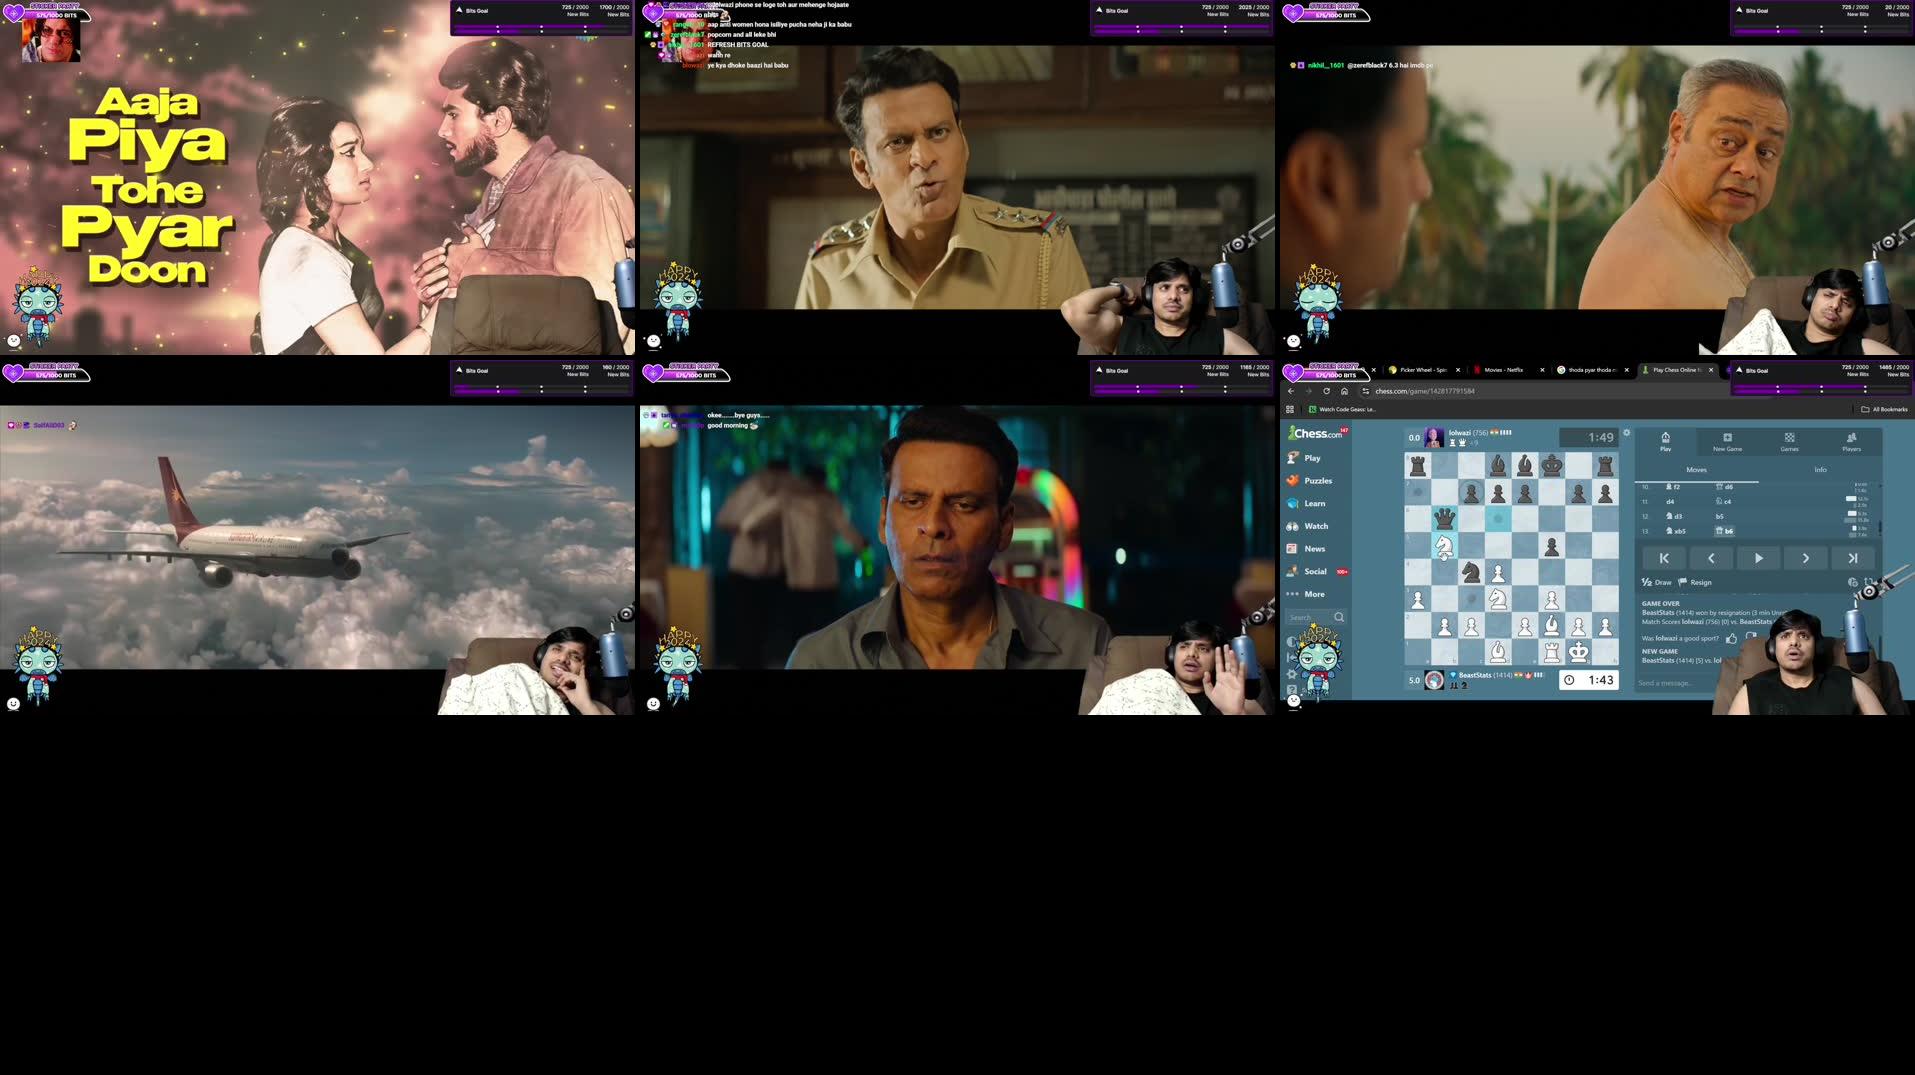
Task: Jump to move 10 f2
Action: 1673,487
